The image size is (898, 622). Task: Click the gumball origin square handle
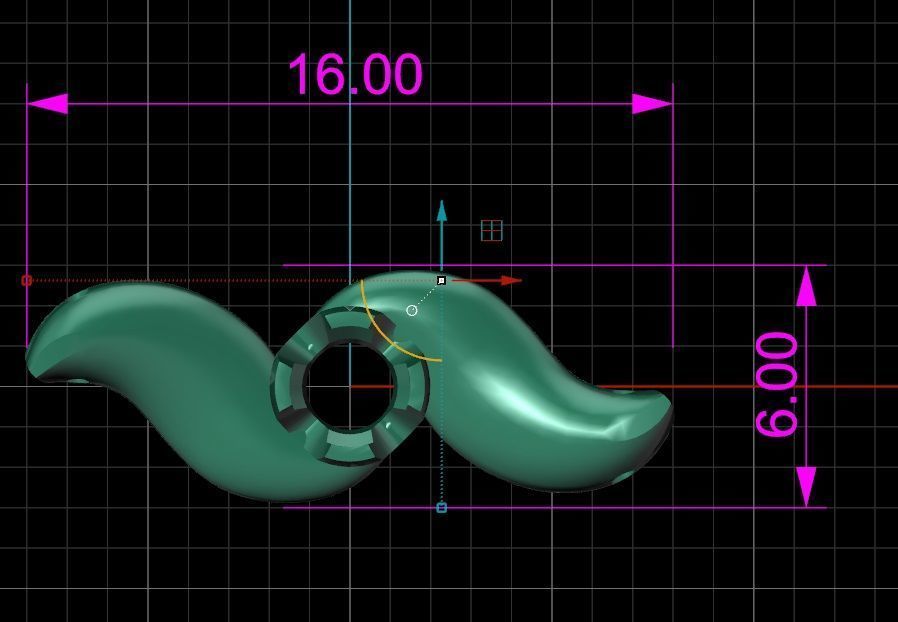click(442, 281)
